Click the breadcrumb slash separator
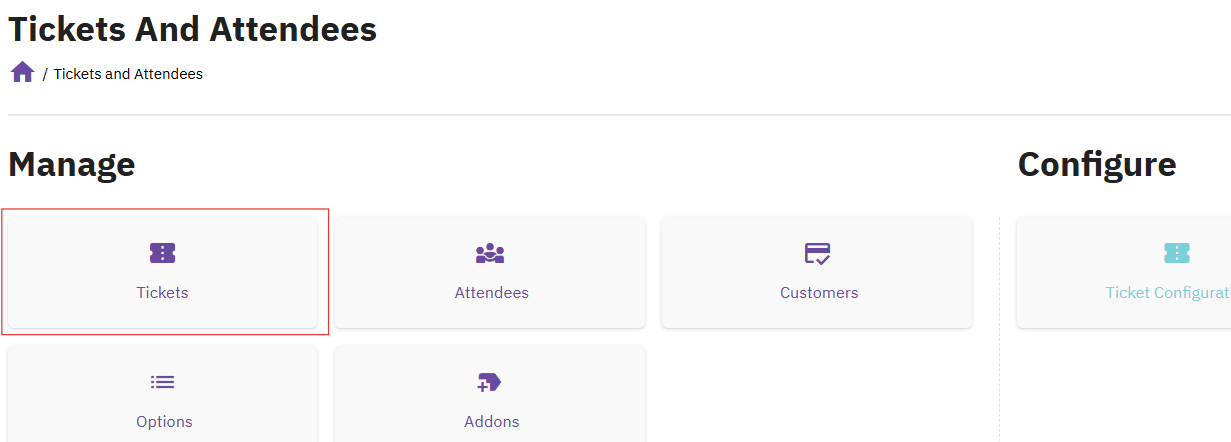This screenshot has height=442, width=1231. 45,75
